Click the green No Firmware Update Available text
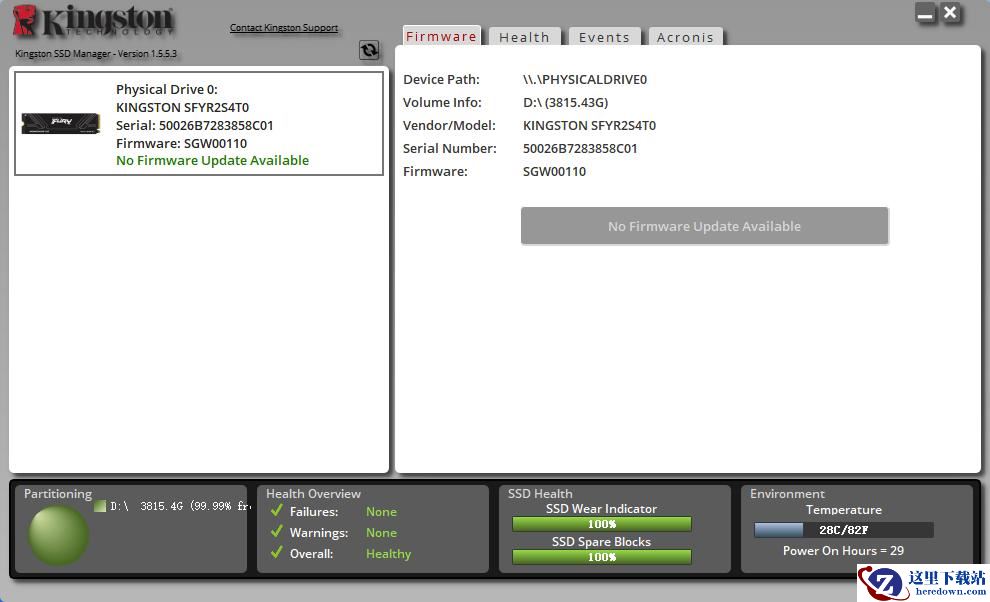The height and width of the screenshot is (602, 990). click(x=212, y=160)
